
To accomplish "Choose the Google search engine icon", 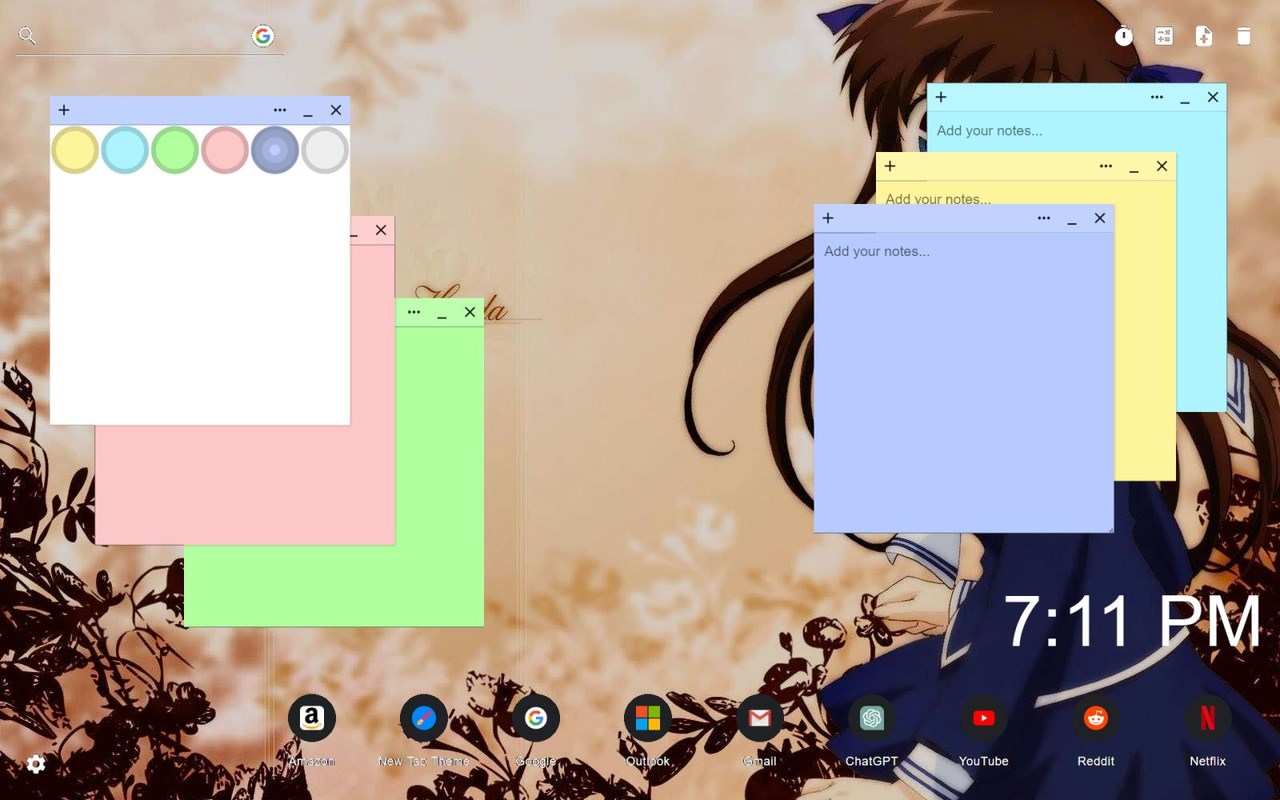I will click(x=263, y=36).
